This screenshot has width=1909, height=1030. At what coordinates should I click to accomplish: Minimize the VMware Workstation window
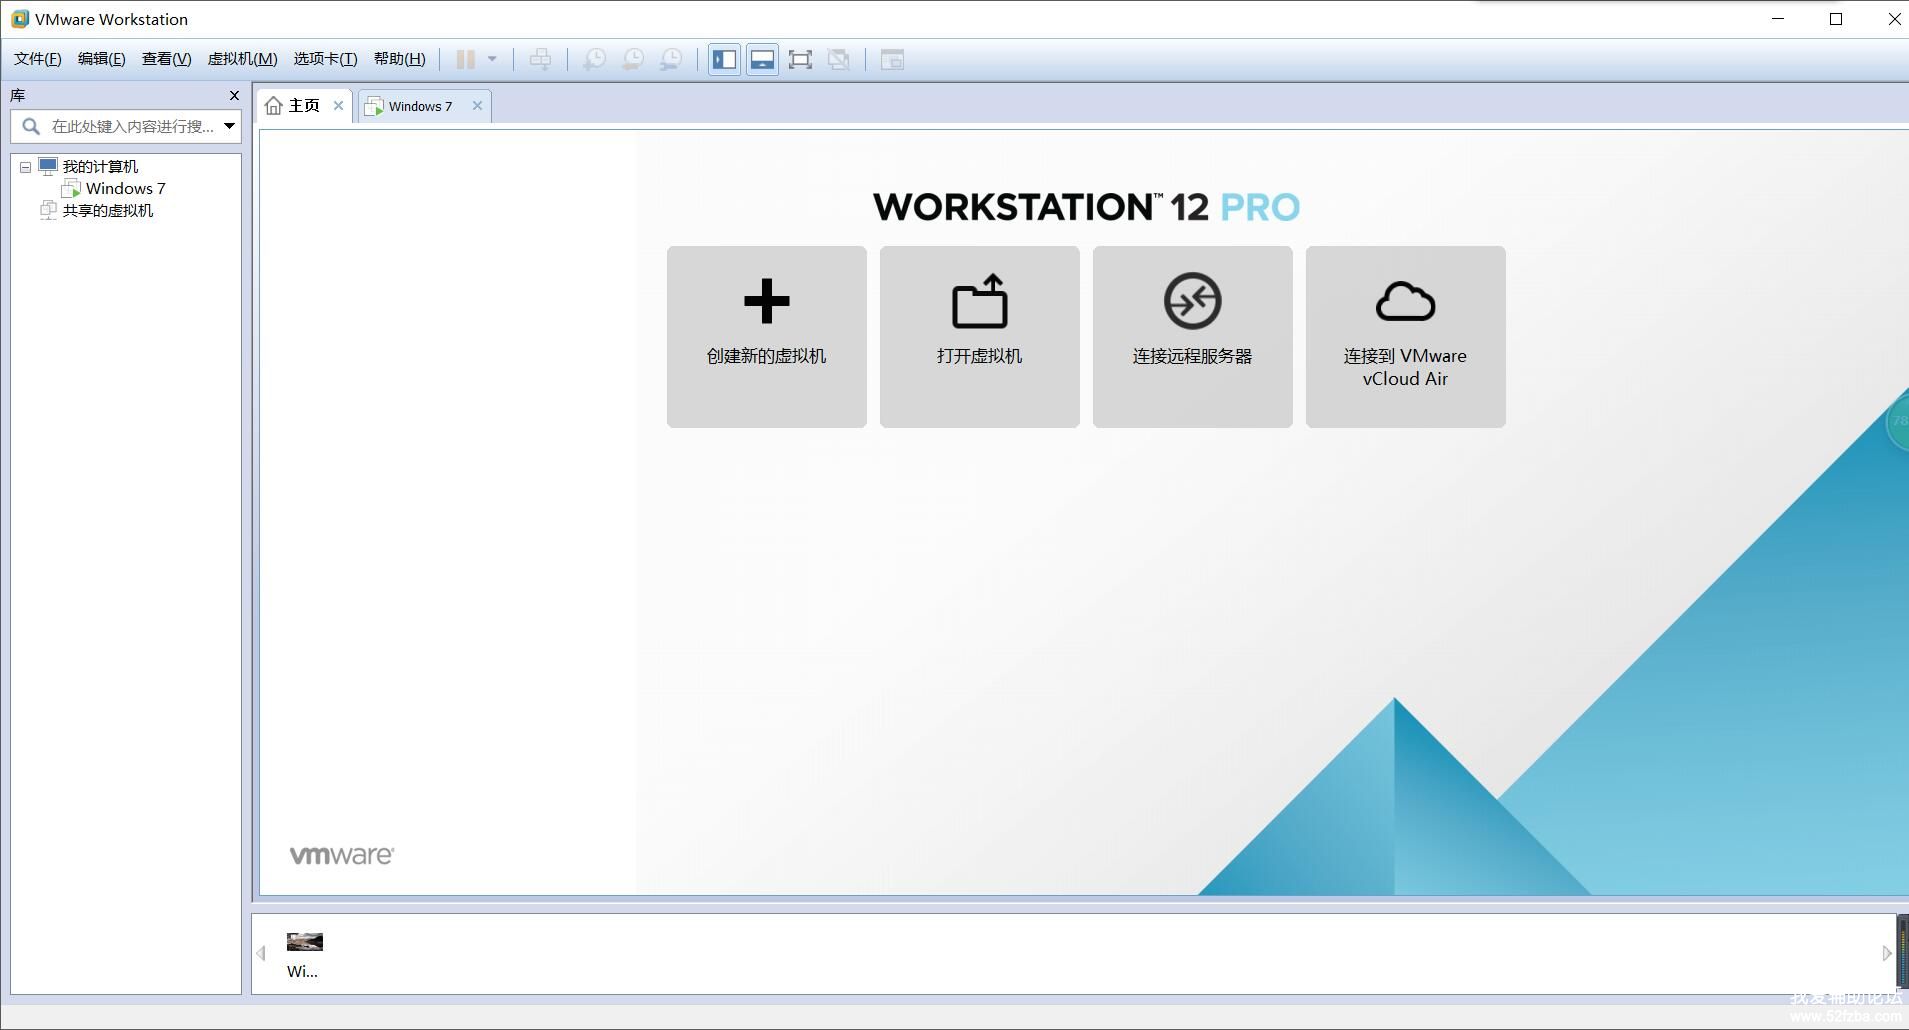click(x=1778, y=19)
